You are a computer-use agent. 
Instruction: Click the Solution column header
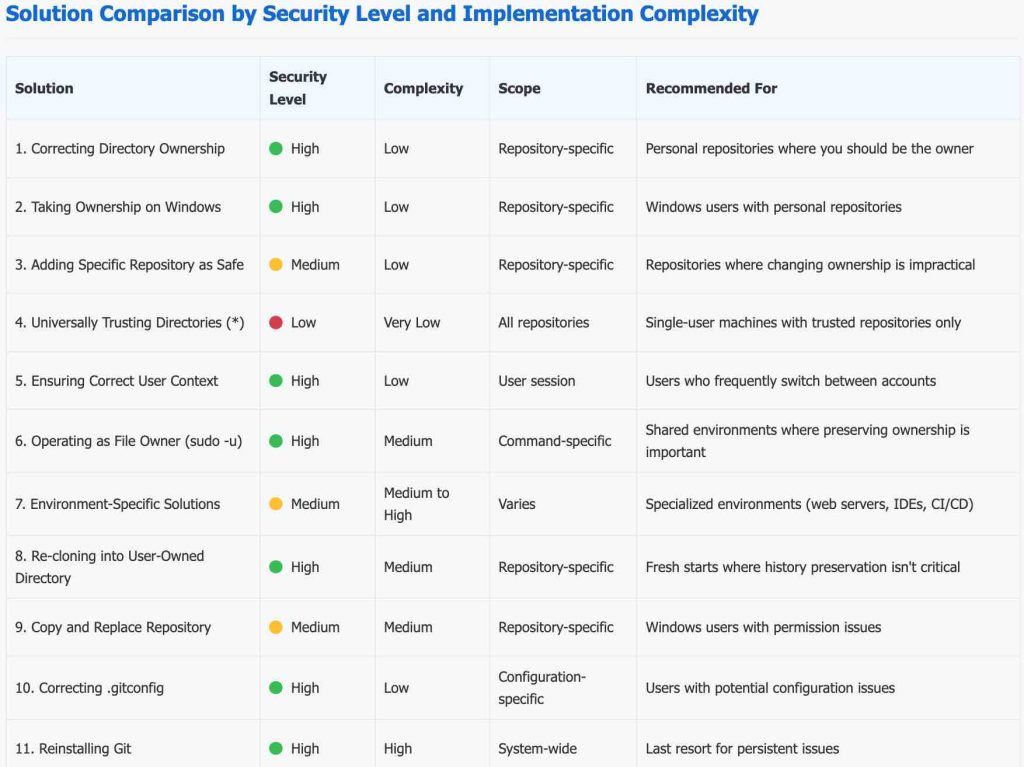[x=44, y=88]
